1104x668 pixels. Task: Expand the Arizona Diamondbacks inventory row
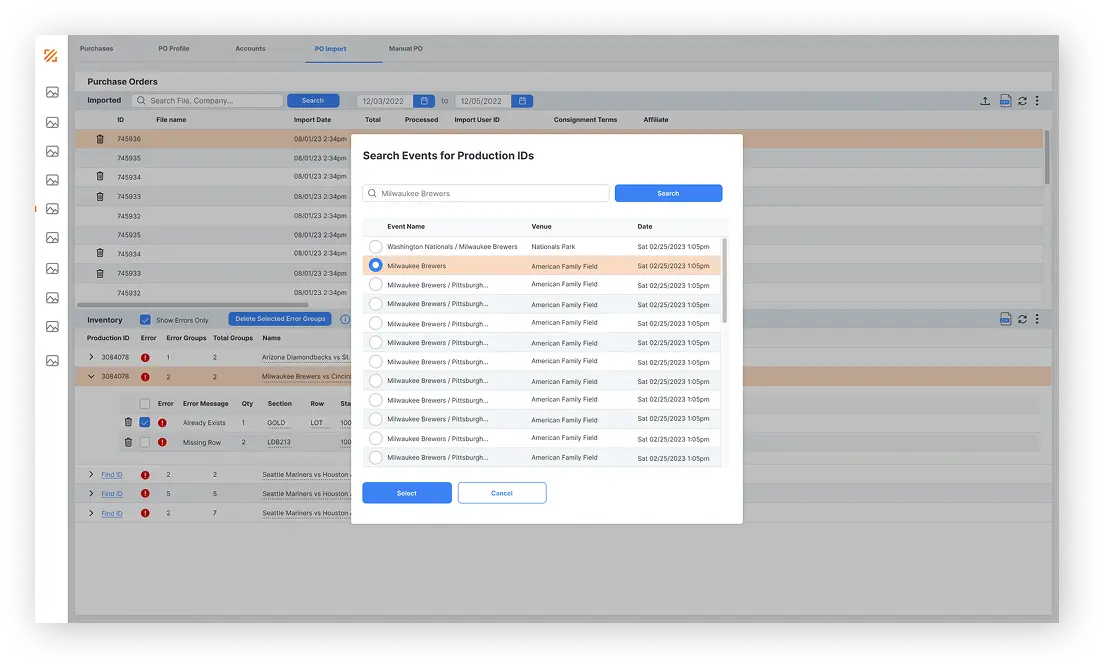click(x=91, y=357)
